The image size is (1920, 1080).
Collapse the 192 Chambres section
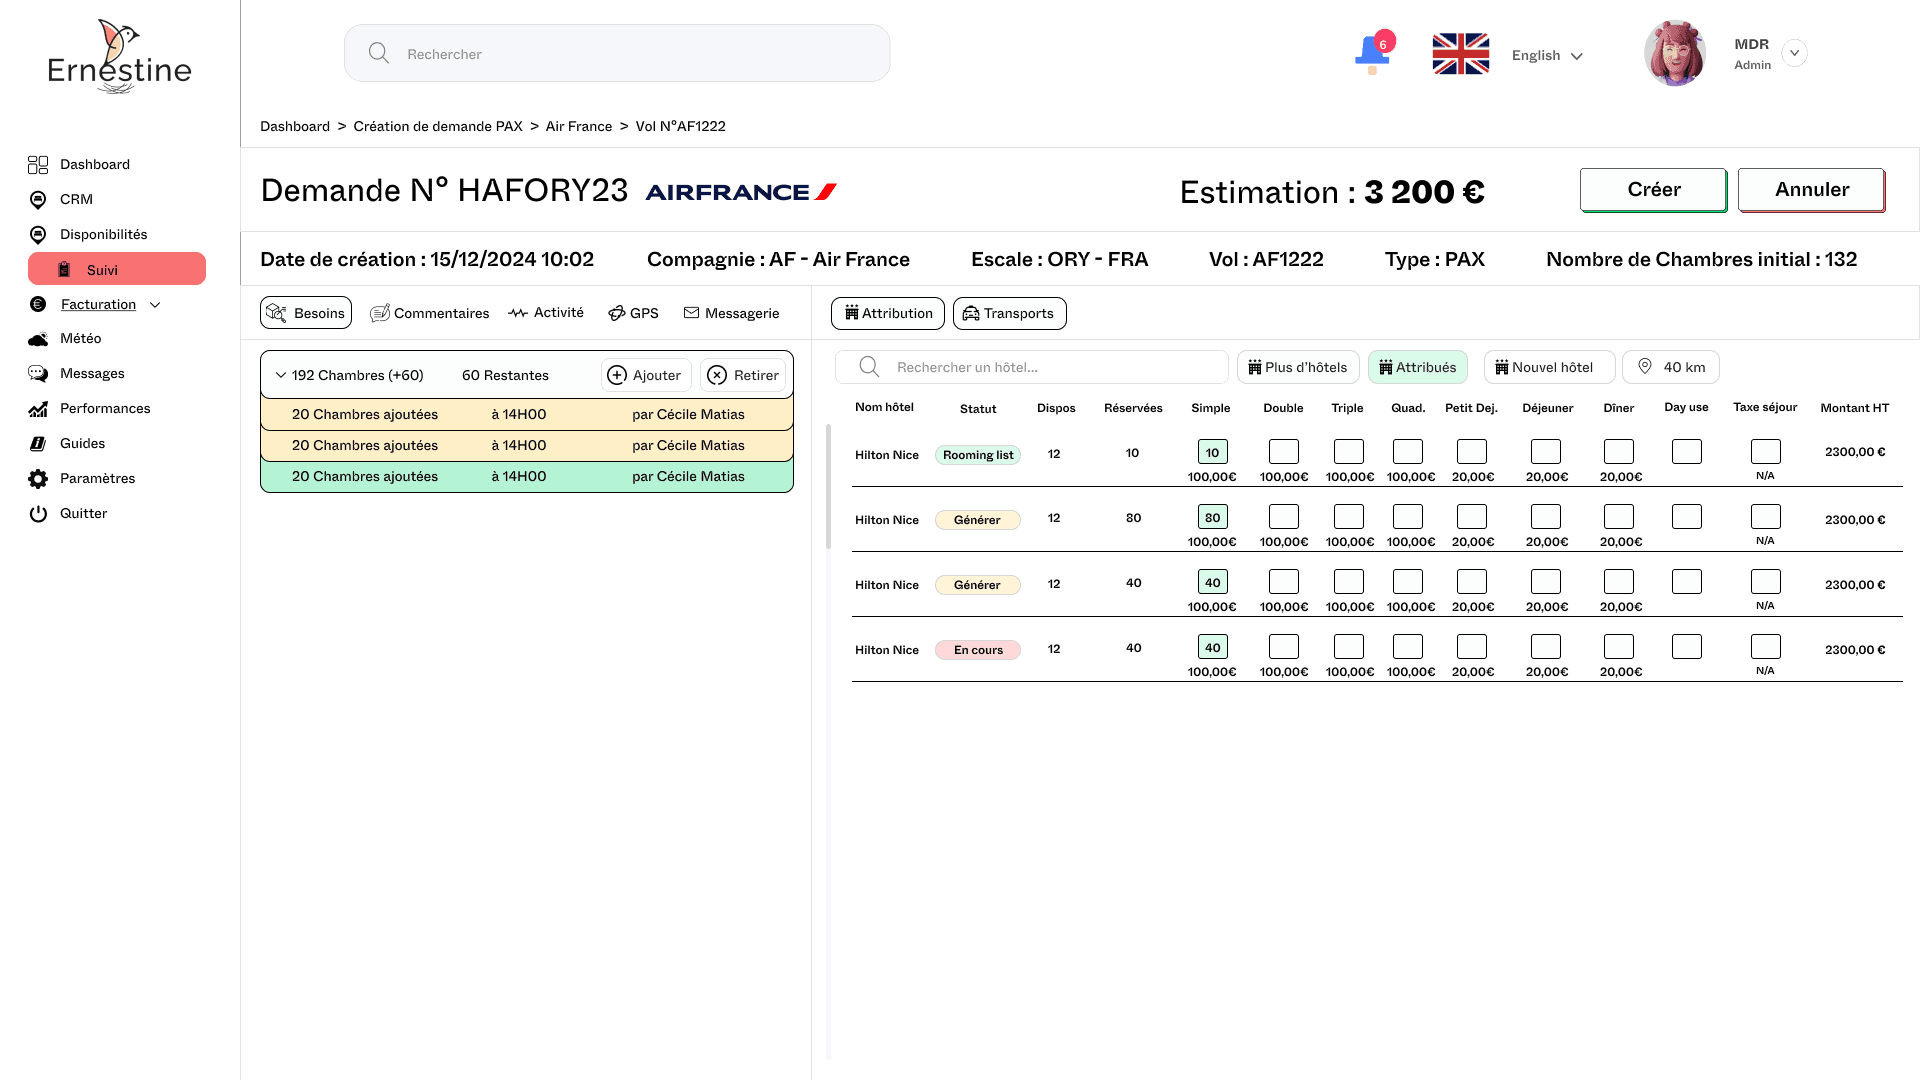(x=281, y=375)
